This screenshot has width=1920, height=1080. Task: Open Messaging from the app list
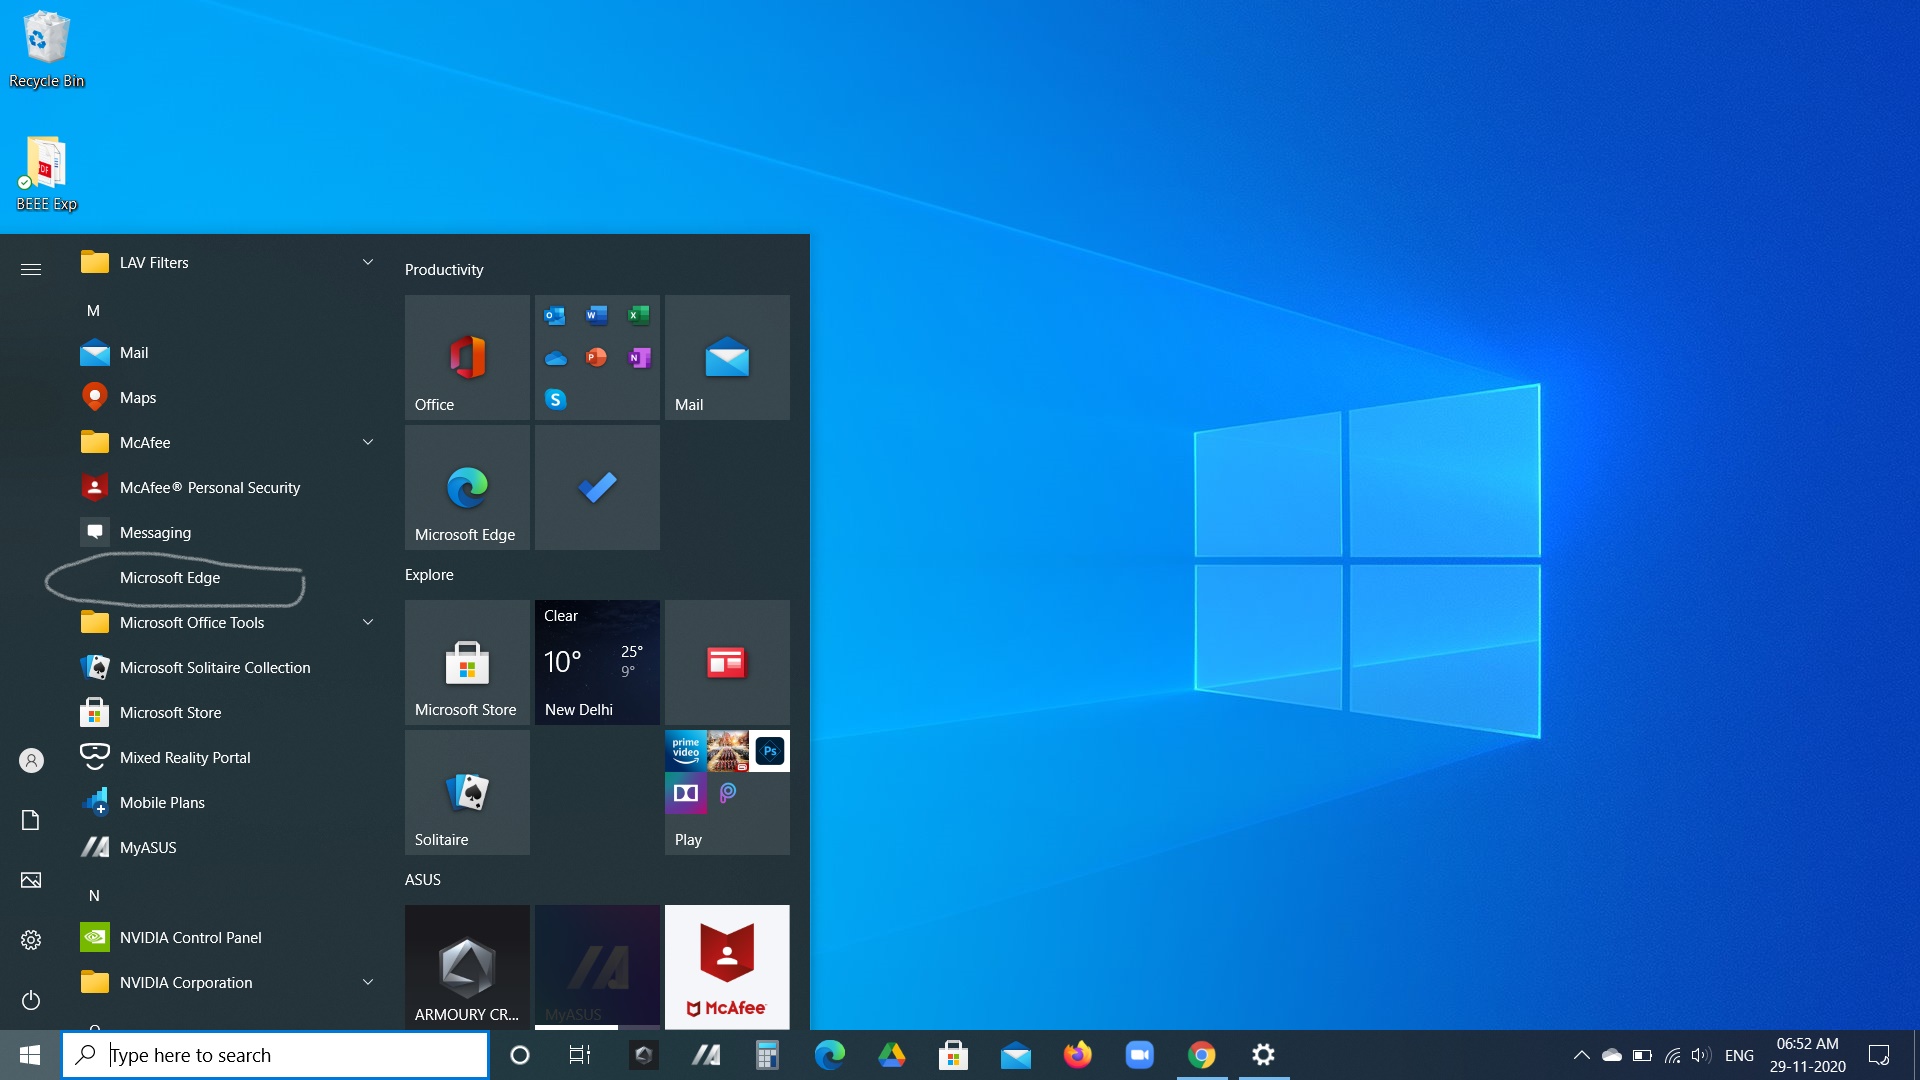[x=228, y=532]
